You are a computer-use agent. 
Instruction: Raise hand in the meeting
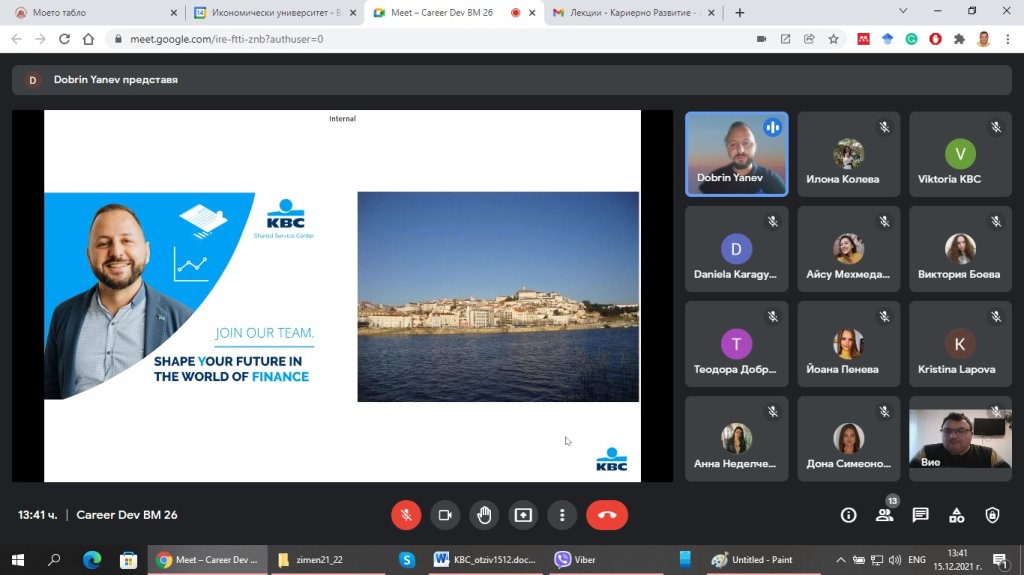click(x=484, y=515)
